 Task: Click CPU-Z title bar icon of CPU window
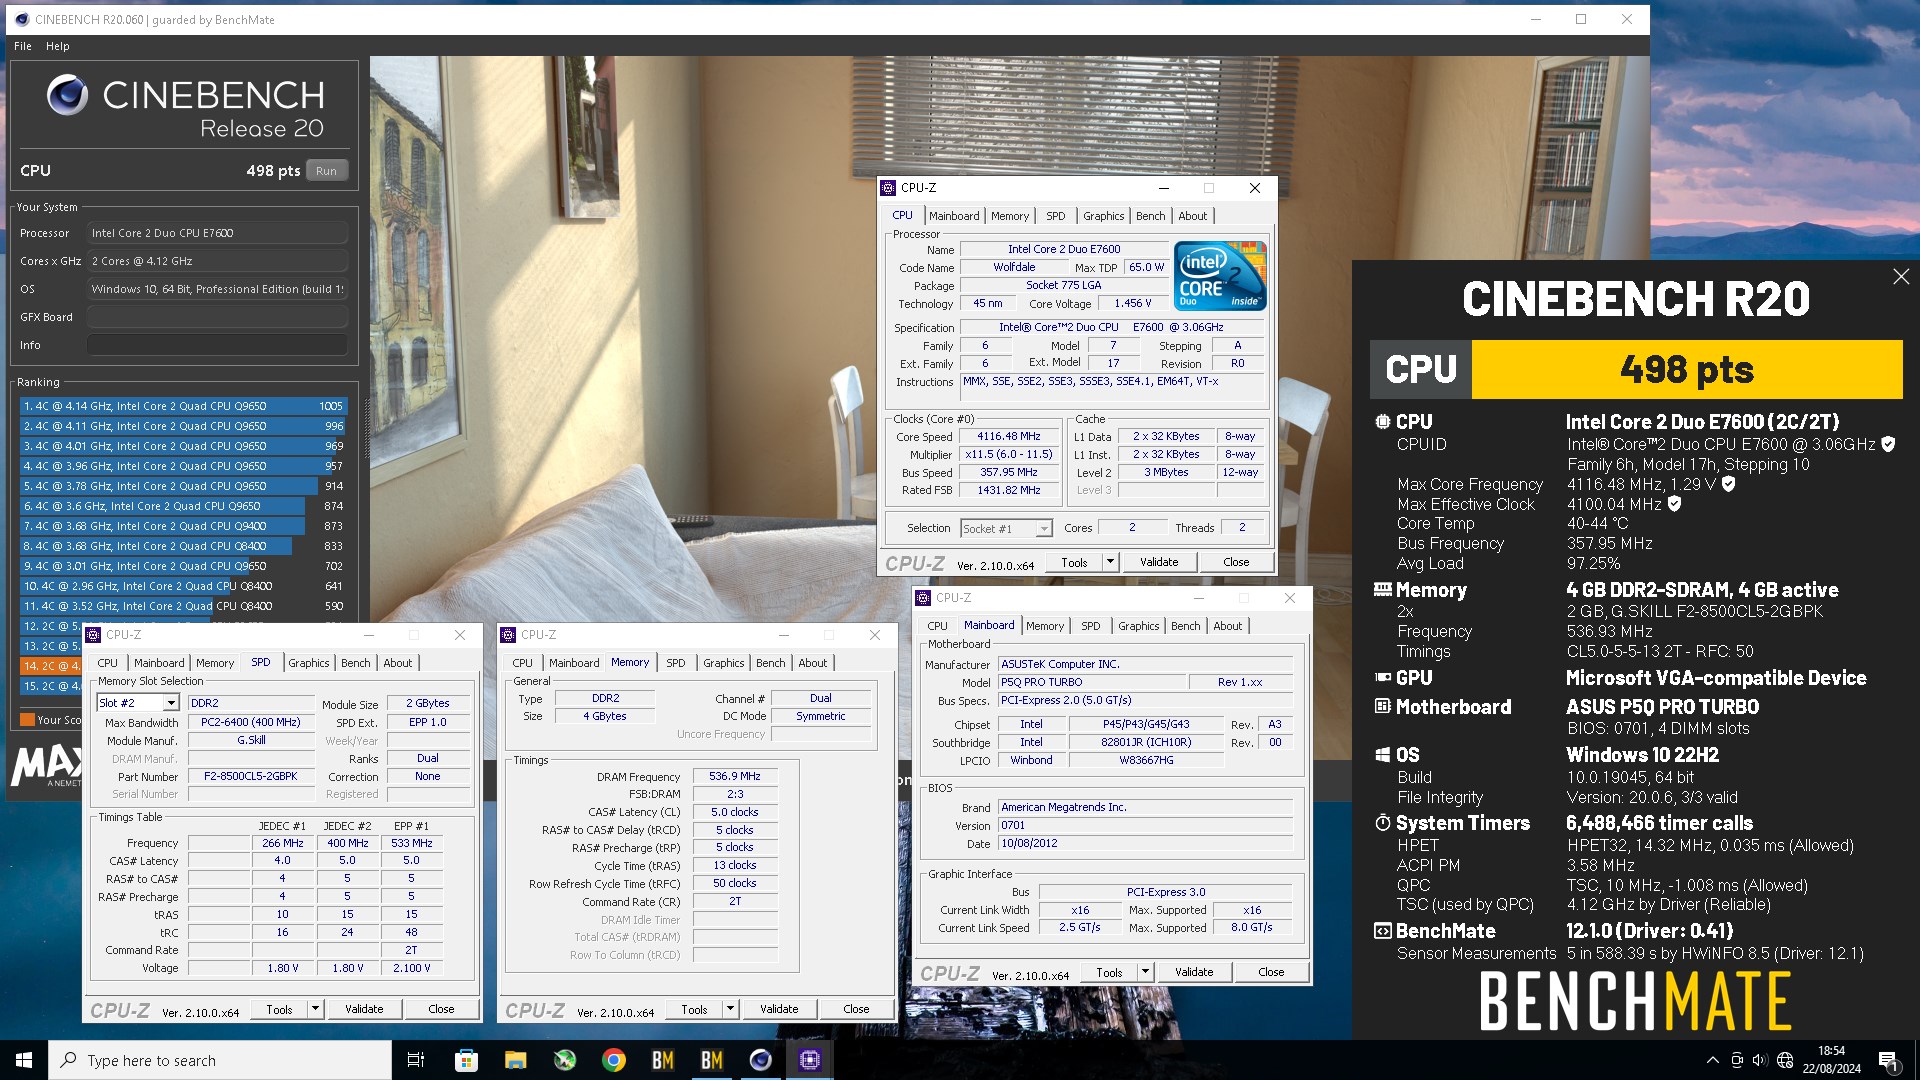tap(888, 188)
